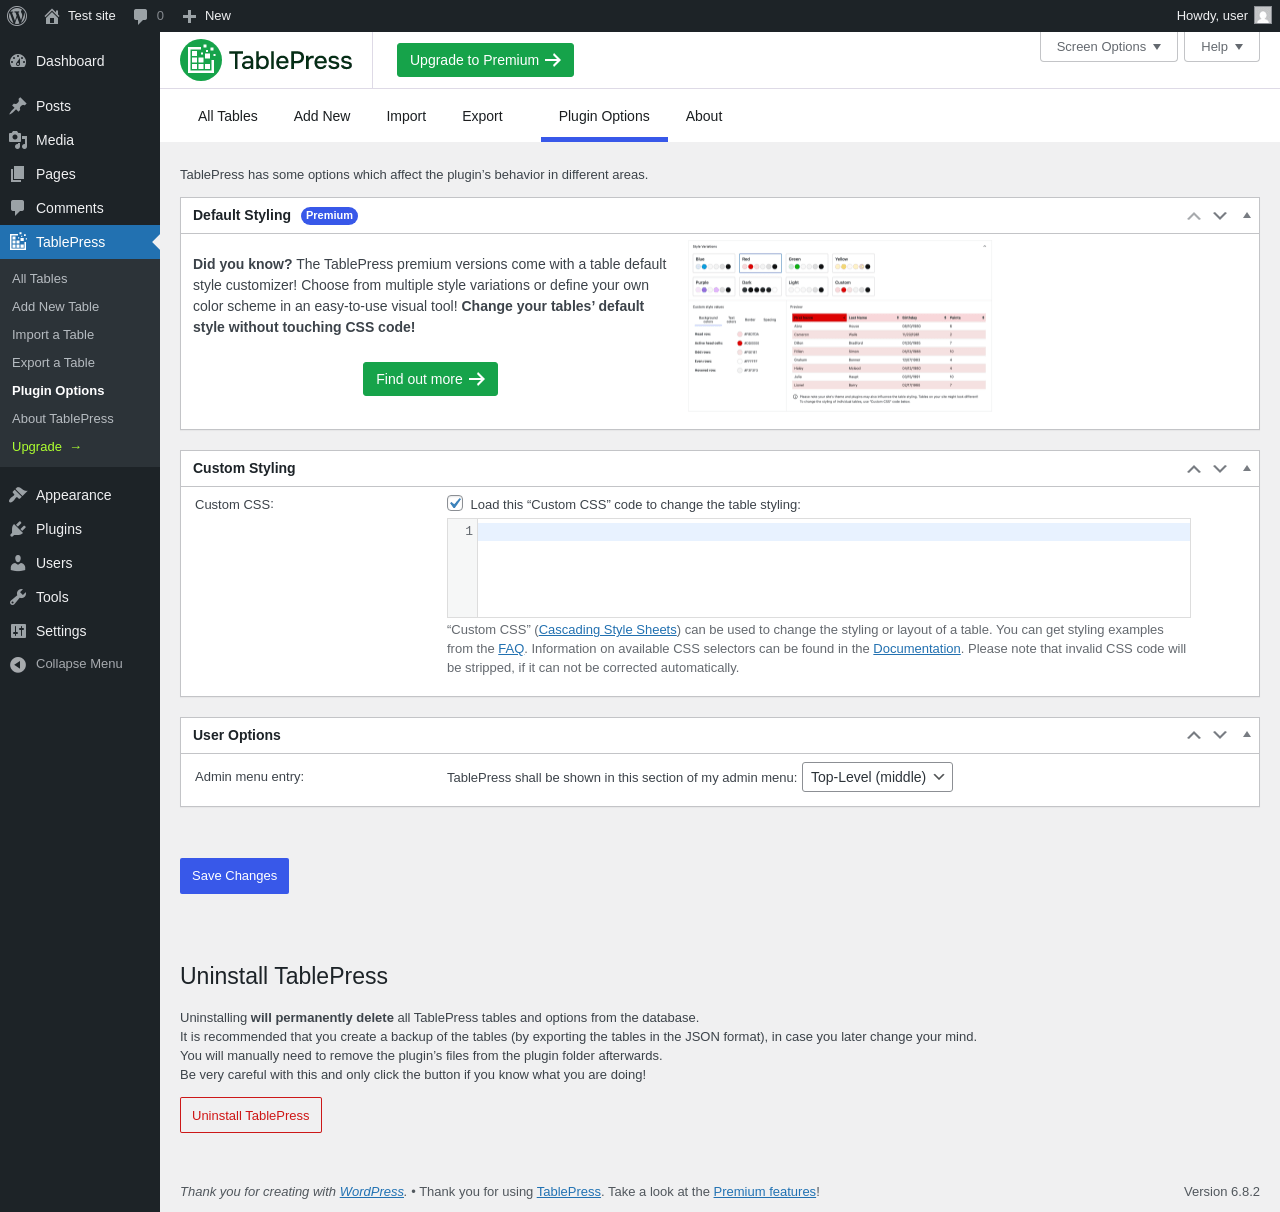
Task: Open the admin menu entry dropdown
Action: click(877, 777)
